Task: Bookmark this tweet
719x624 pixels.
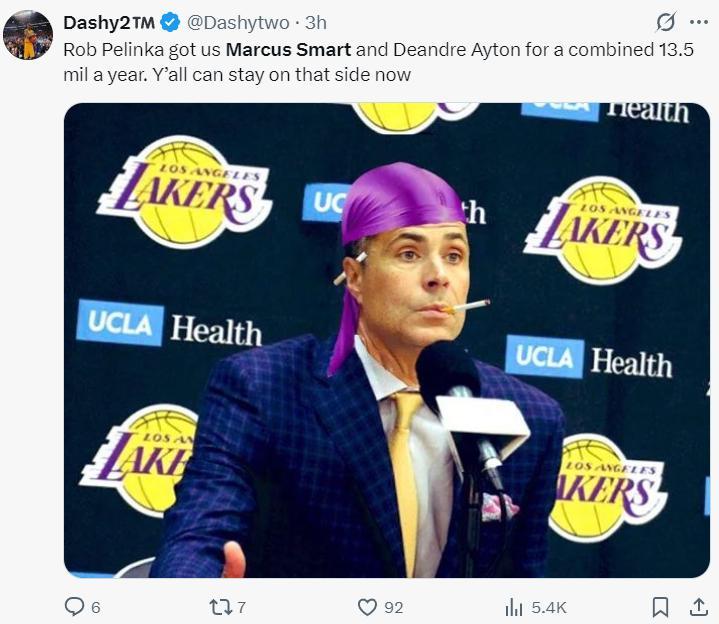Action: pyautogui.click(x=661, y=606)
